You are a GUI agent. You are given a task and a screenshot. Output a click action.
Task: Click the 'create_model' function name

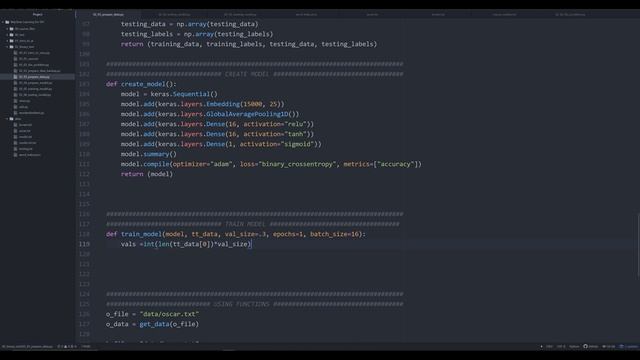[143, 84]
